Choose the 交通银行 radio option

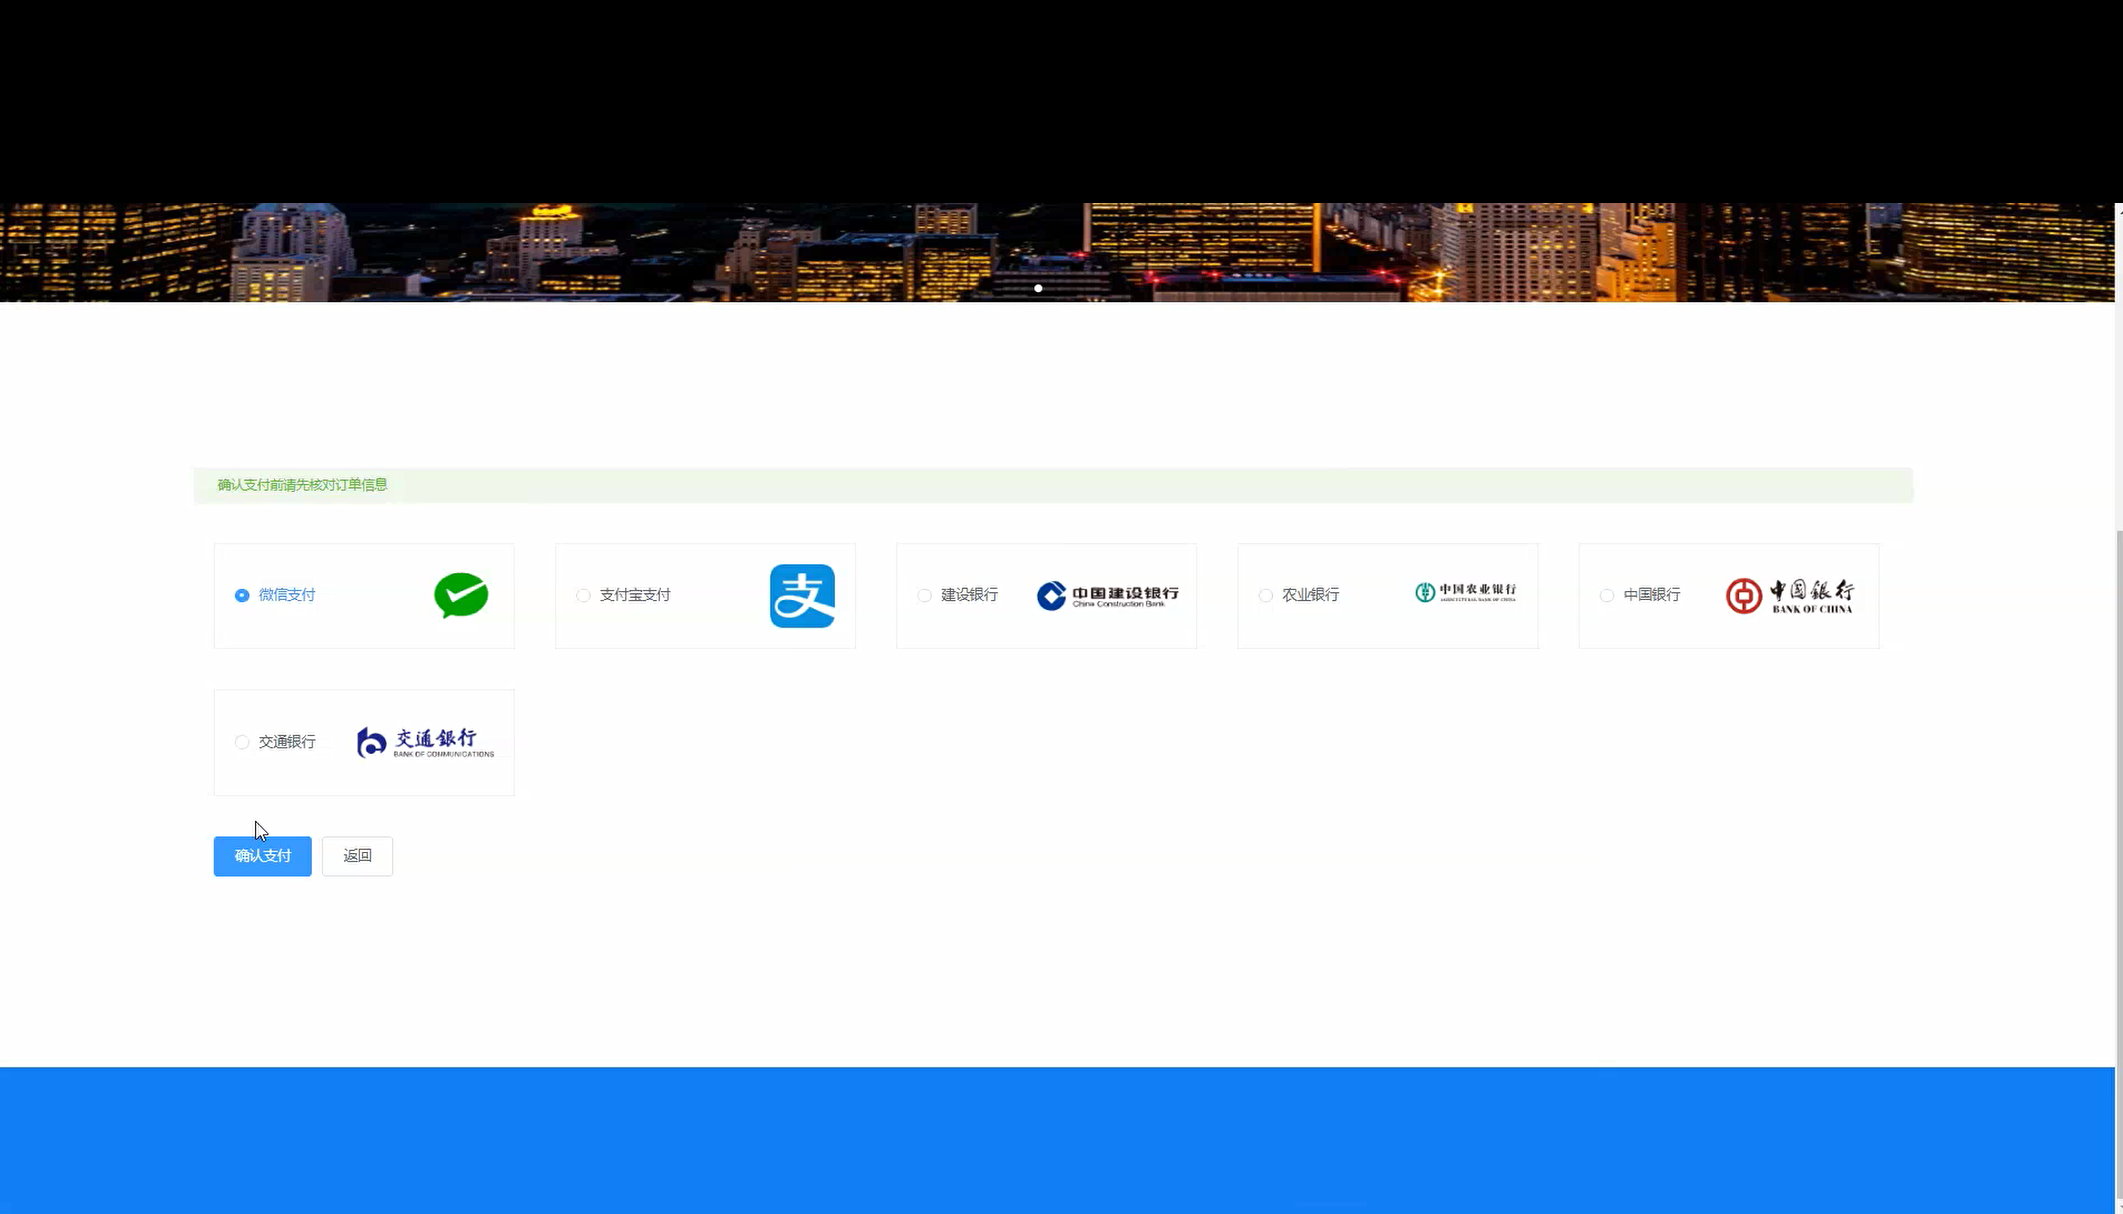242,742
